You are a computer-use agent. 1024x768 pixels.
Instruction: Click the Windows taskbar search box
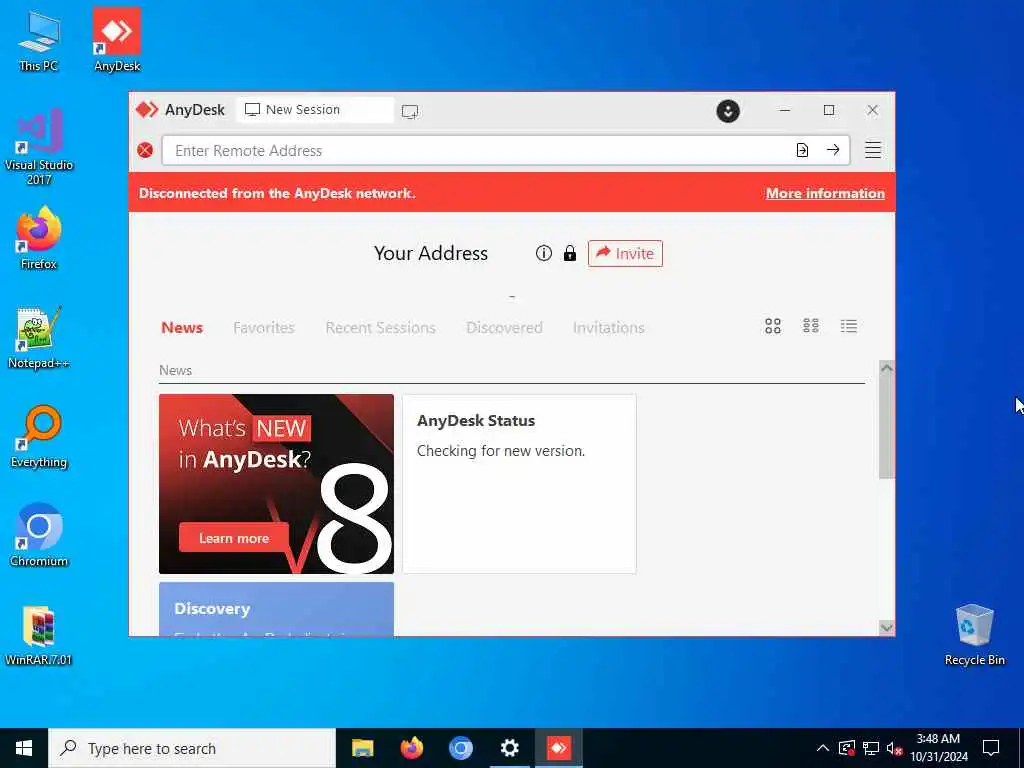click(192, 748)
